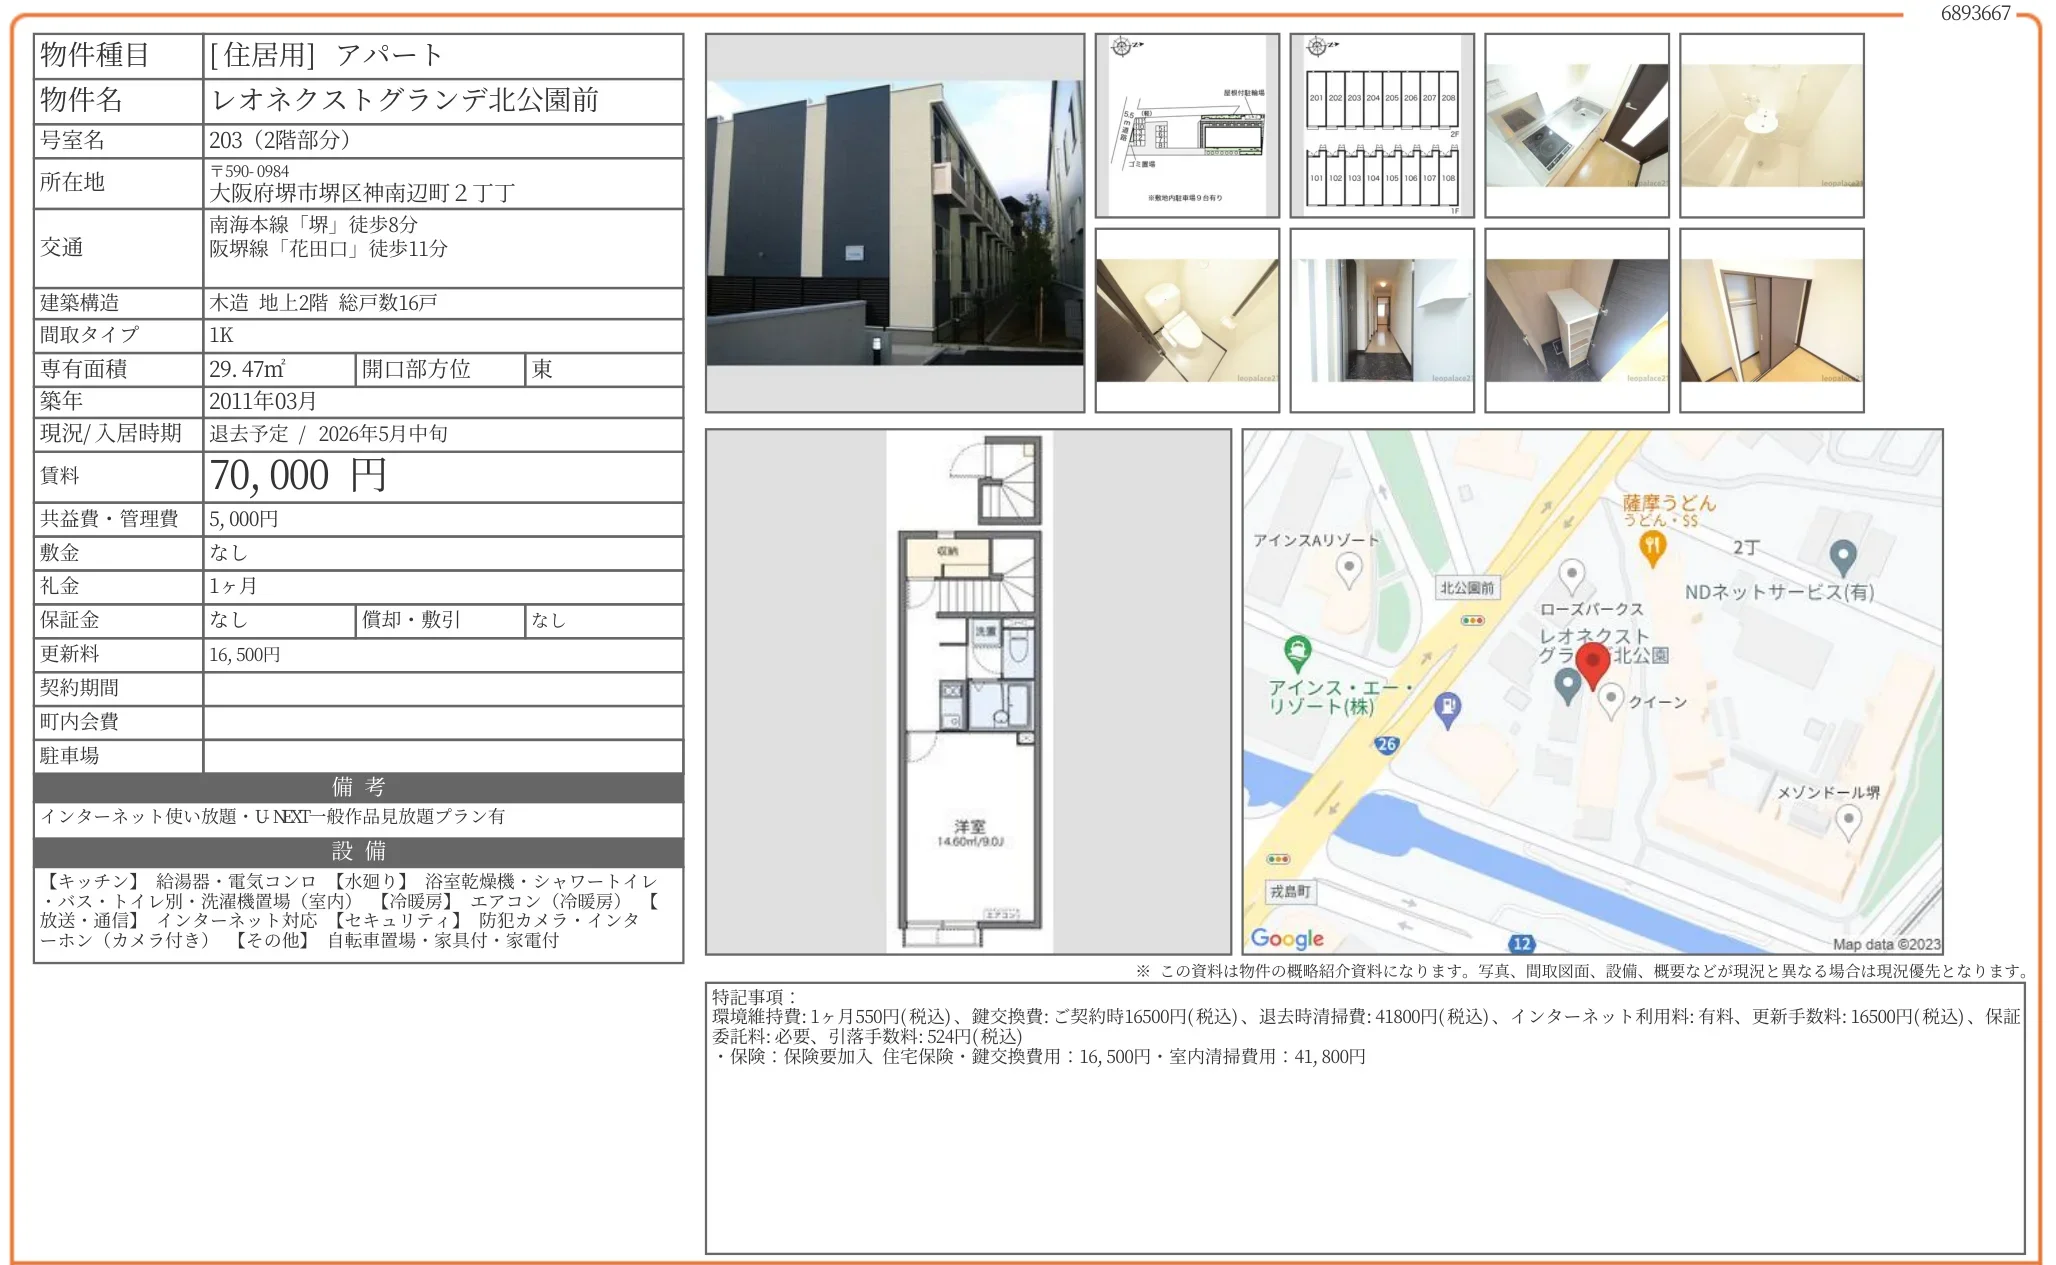The width and height of the screenshot is (2056, 1265).
Task: Click the アインス・エー・リゾート green marker
Action: click(x=1297, y=653)
